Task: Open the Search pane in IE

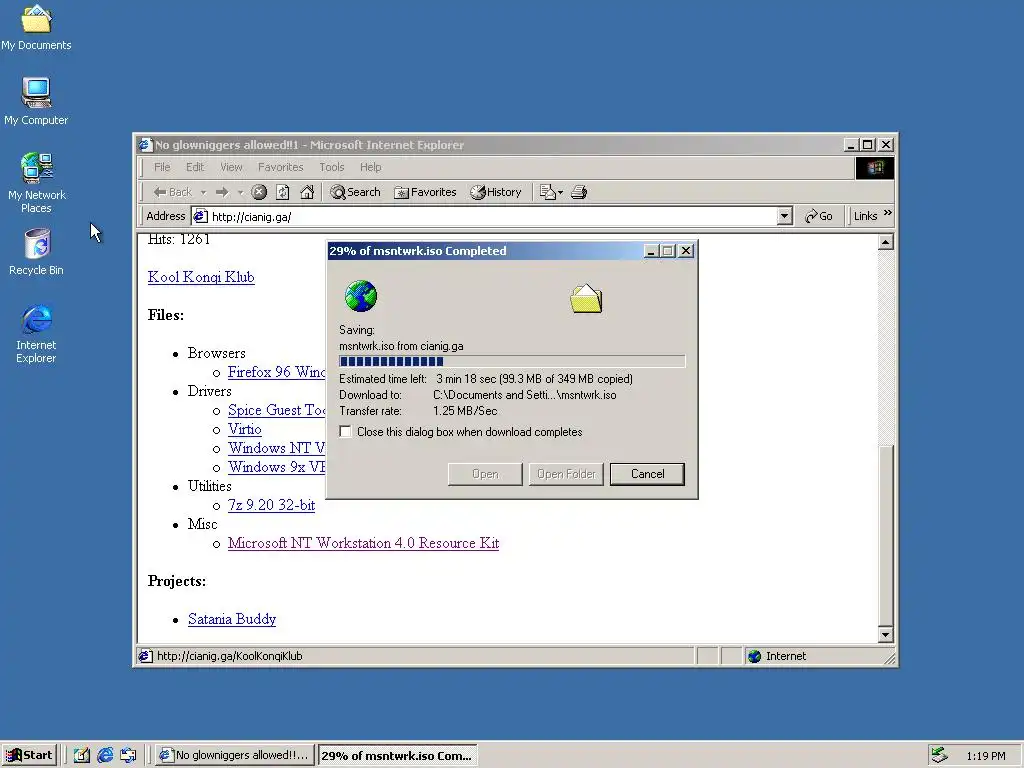Action: tap(355, 192)
